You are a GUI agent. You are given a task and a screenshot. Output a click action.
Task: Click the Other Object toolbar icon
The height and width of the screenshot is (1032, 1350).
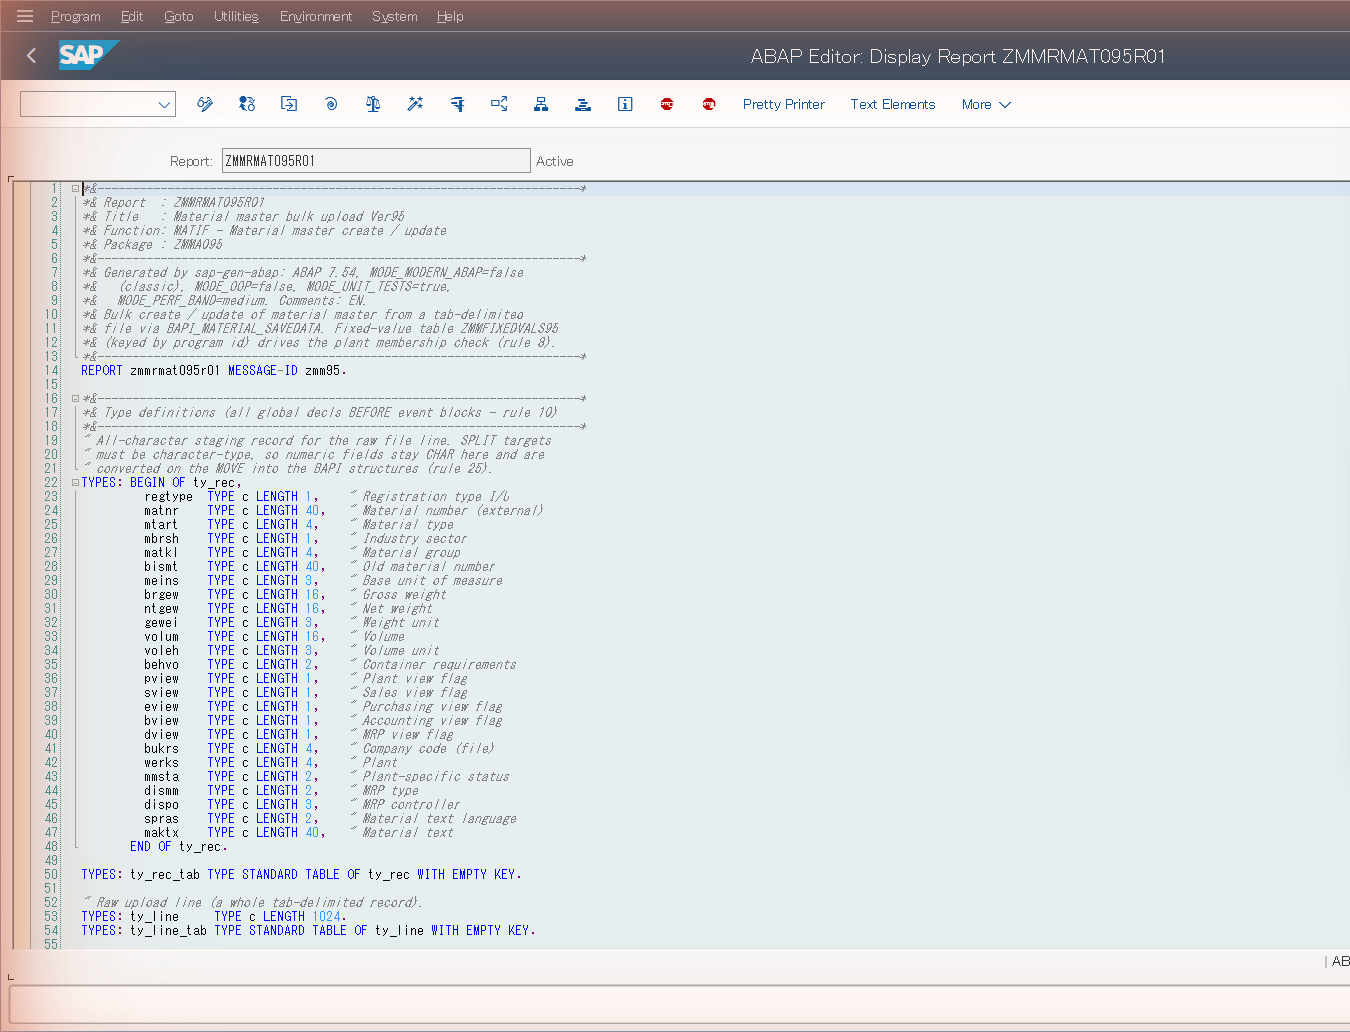click(x=289, y=104)
